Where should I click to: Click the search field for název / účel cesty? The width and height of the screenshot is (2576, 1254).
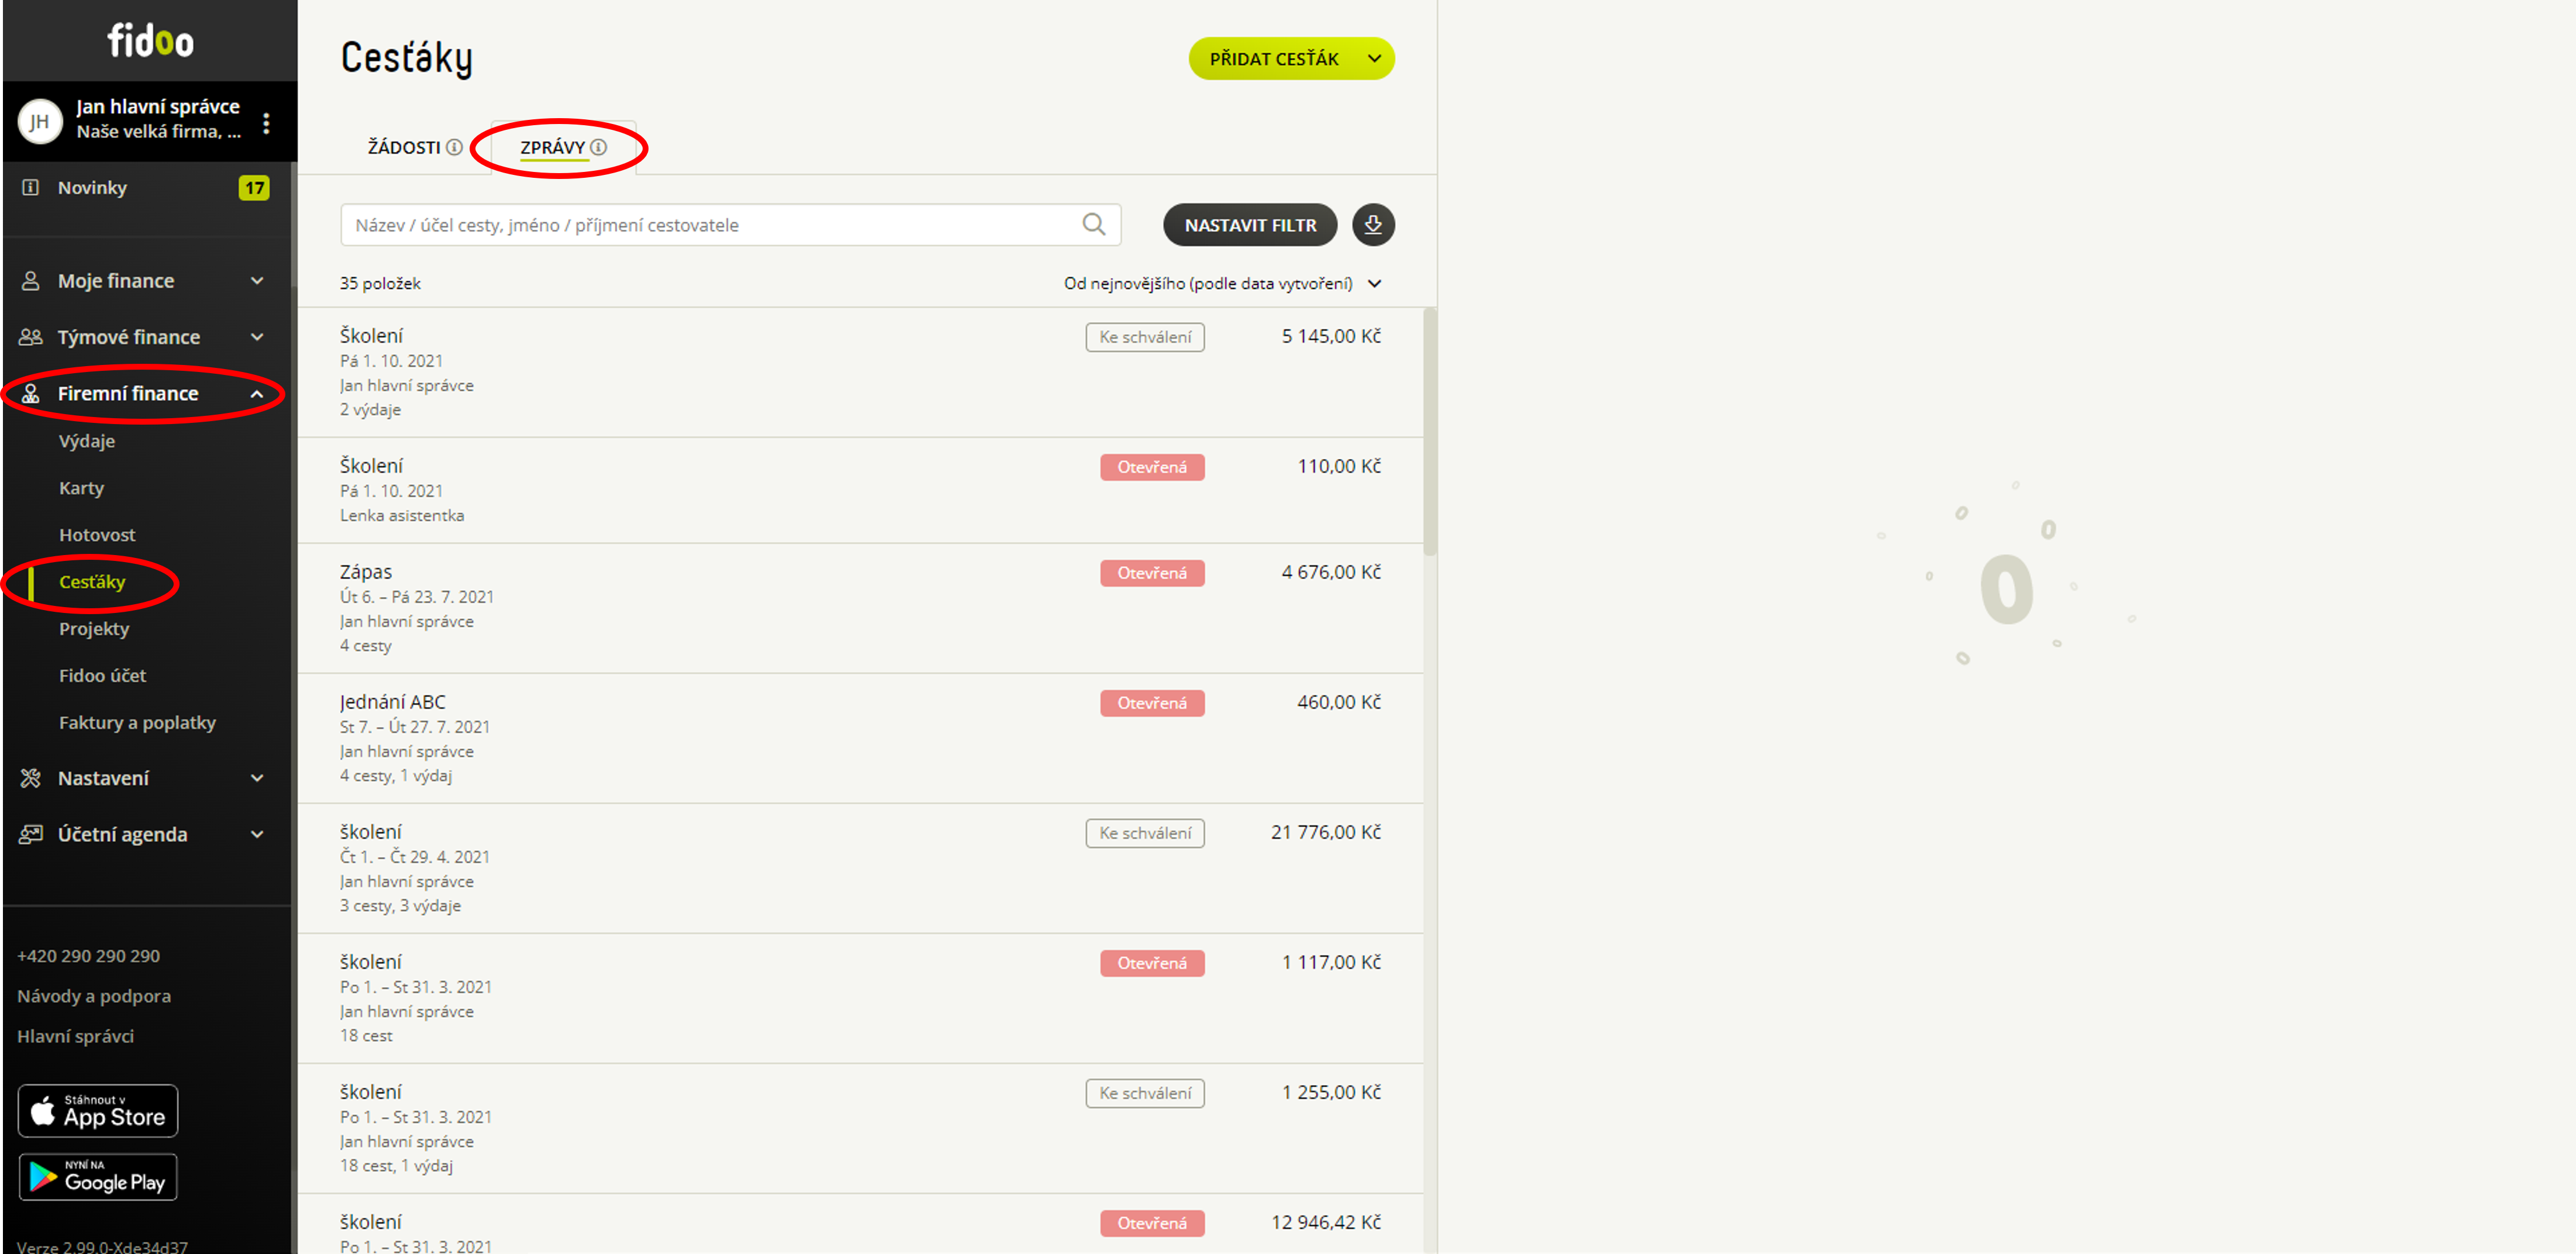click(730, 225)
